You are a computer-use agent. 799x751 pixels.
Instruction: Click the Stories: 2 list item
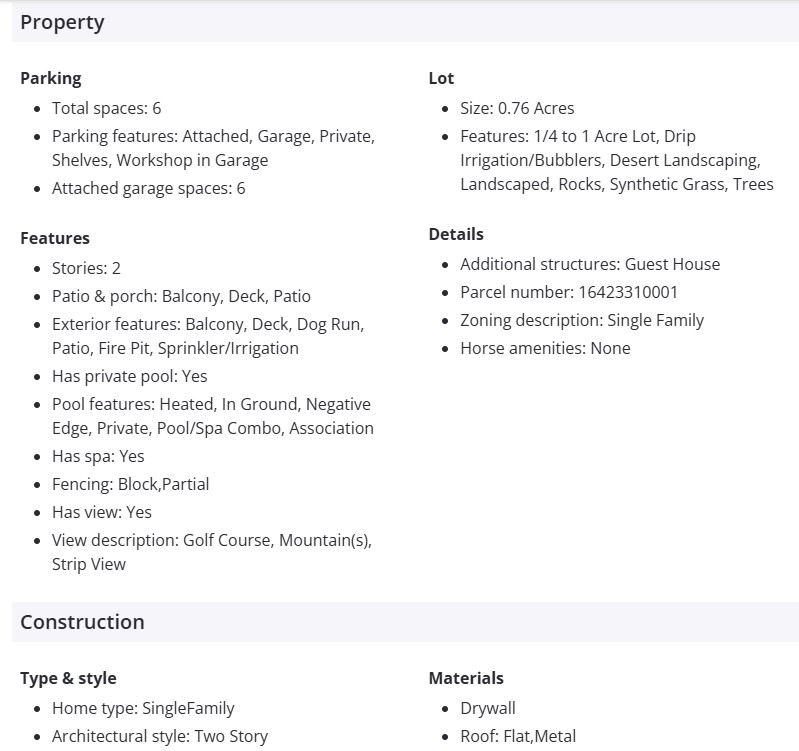tap(86, 268)
